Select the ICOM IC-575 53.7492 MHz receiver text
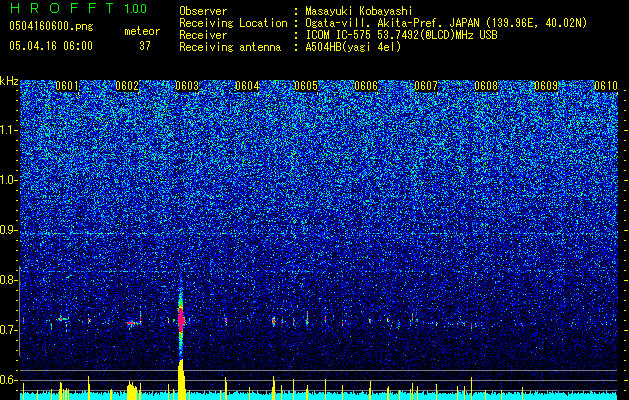The image size is (629, 400). pyautogui.click(x=401, y=35)
